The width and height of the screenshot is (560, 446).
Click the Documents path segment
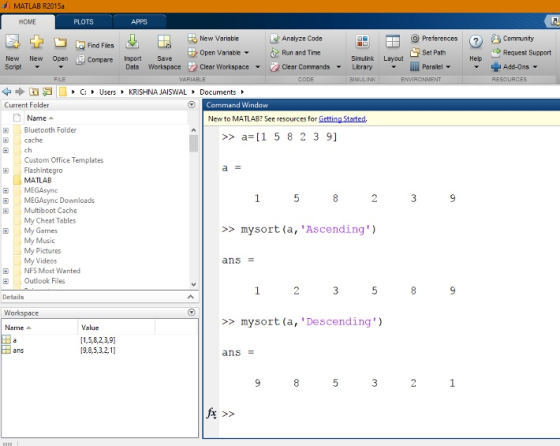(218, 92)
